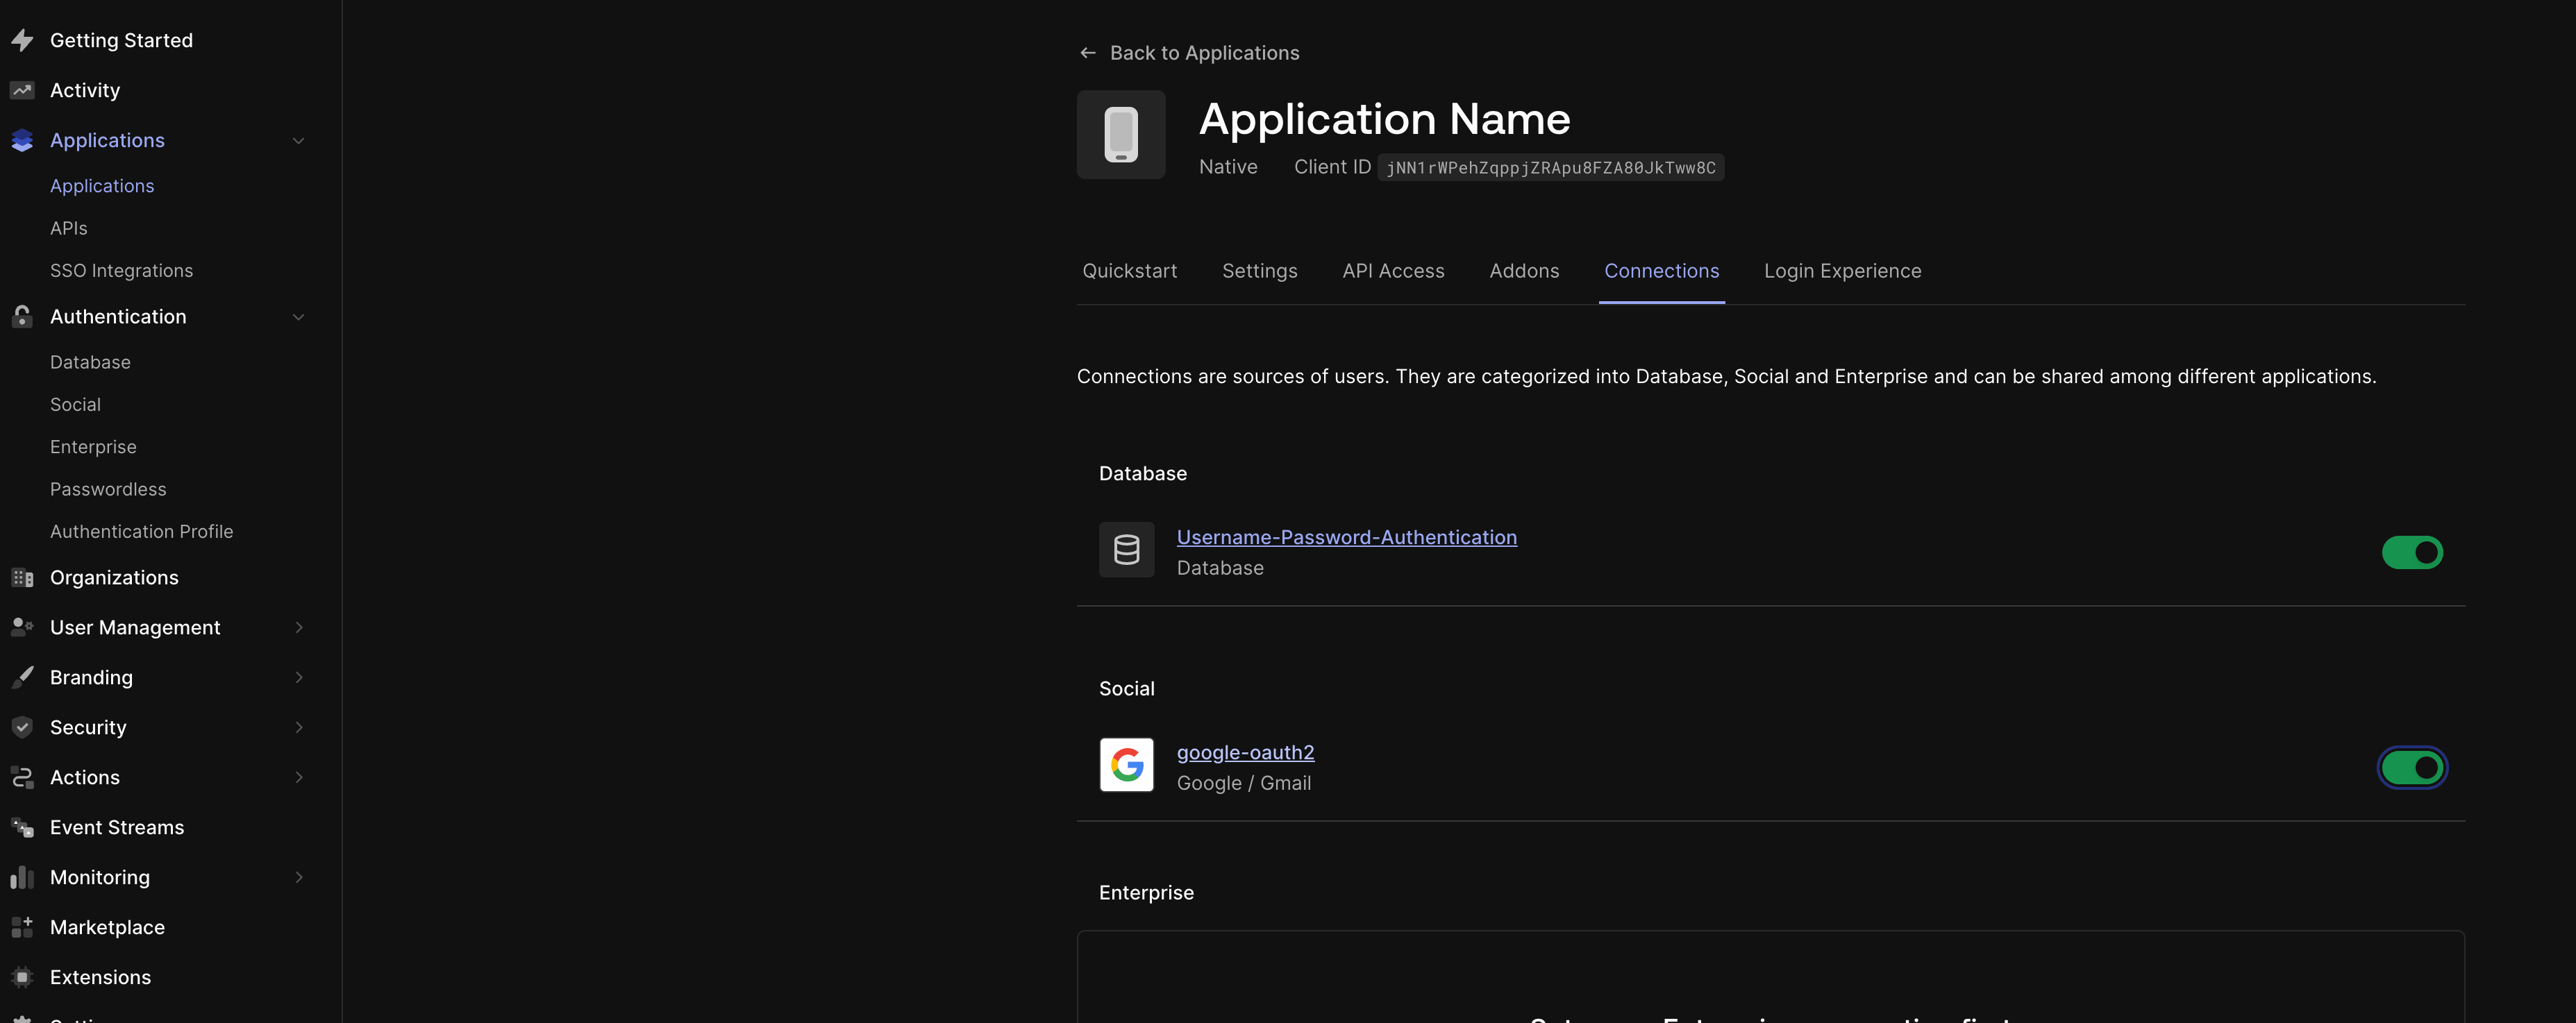
Task: Click the Organizations menu label
Action: [x=114, y=577]
